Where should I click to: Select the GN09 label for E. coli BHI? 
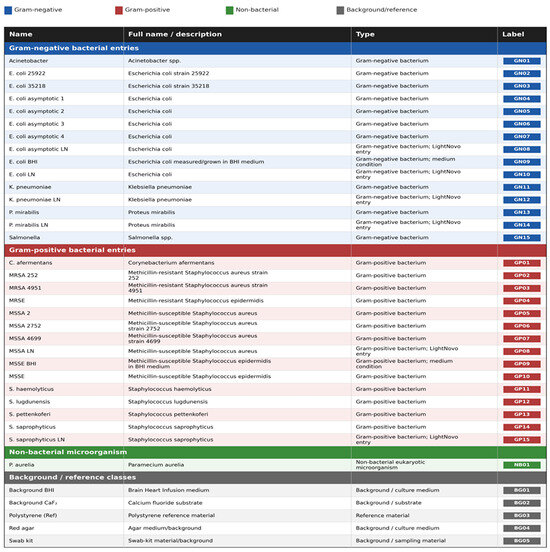tap(521, 162)
